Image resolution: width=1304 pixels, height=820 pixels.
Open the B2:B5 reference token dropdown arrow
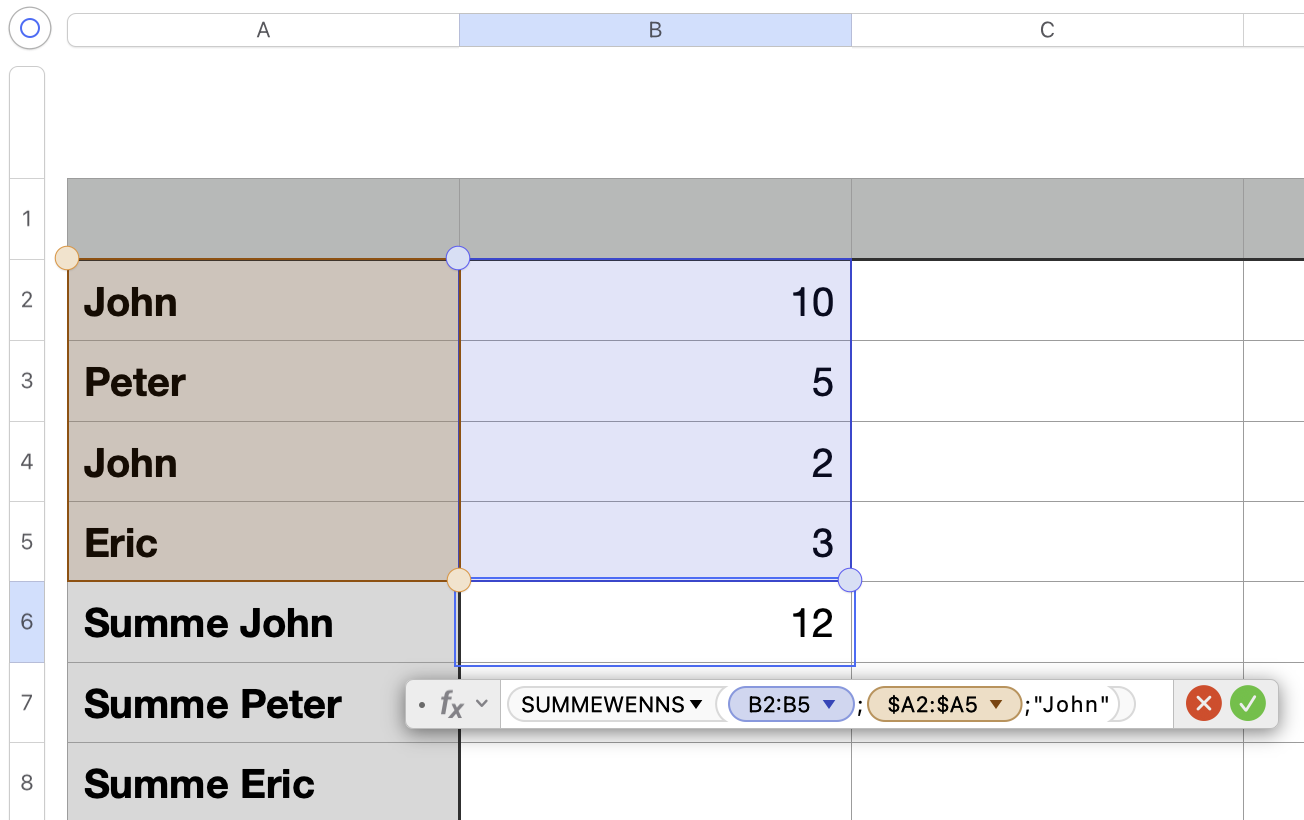click(x=828, y=705)
